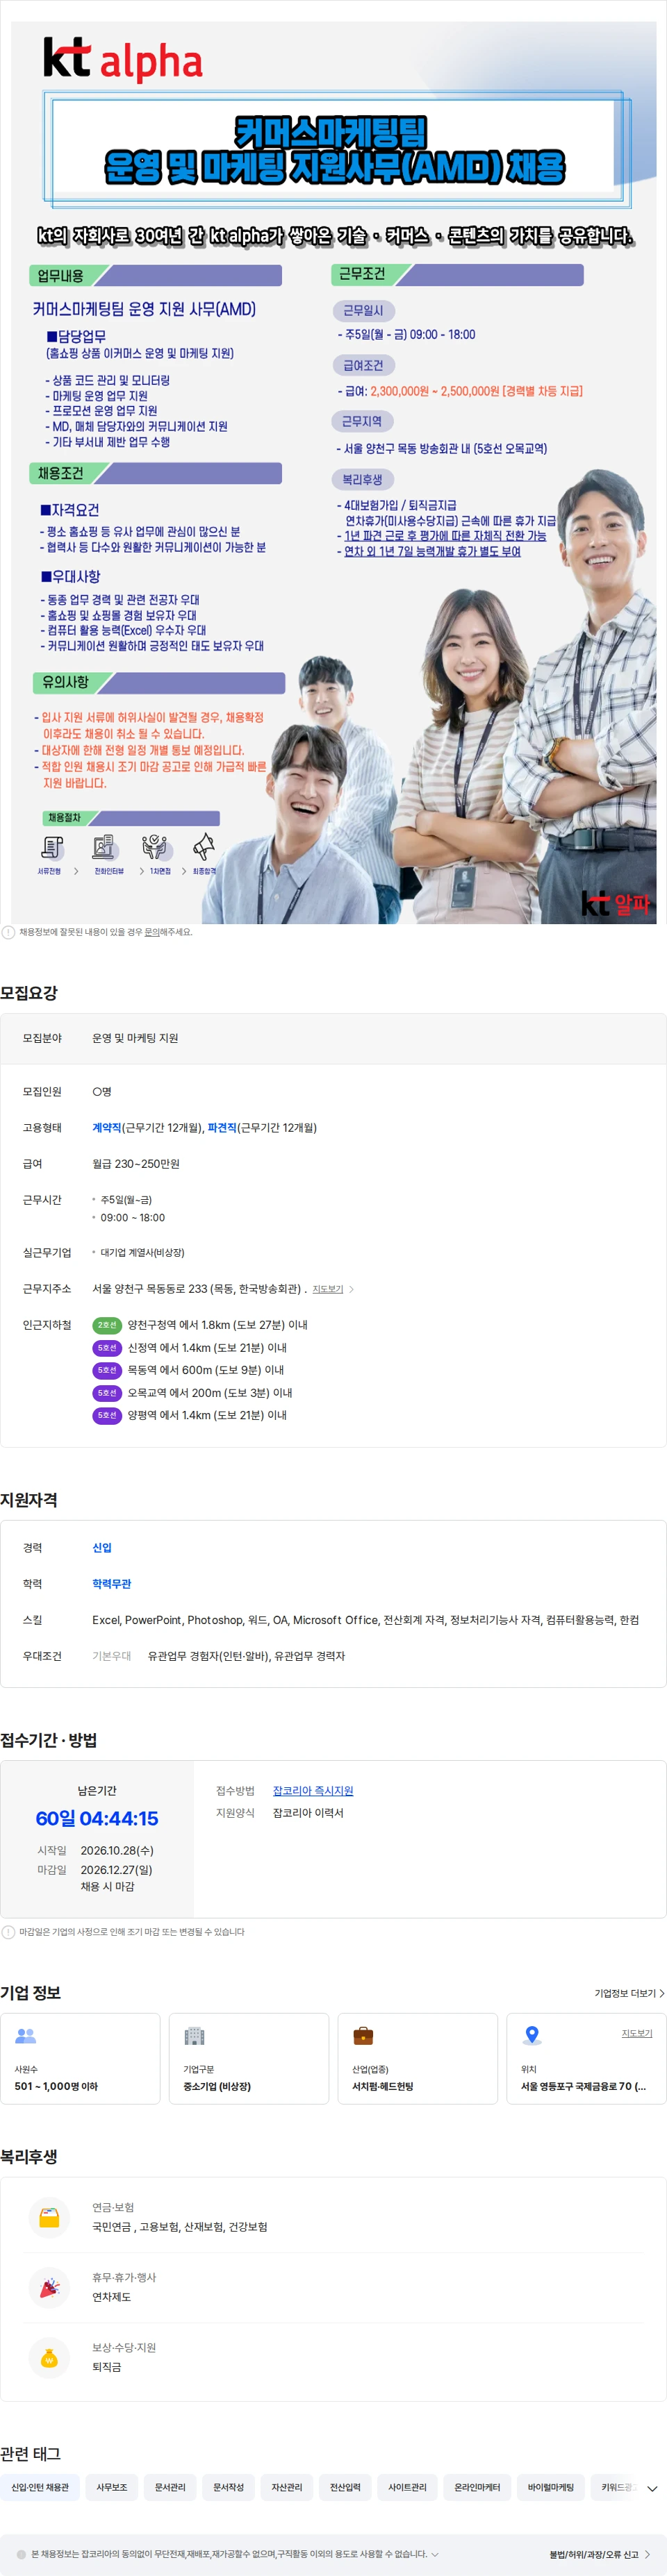Select the 바이럴마케팅 tag
The image size is (667, 2576).
[x=551, y=2487]
